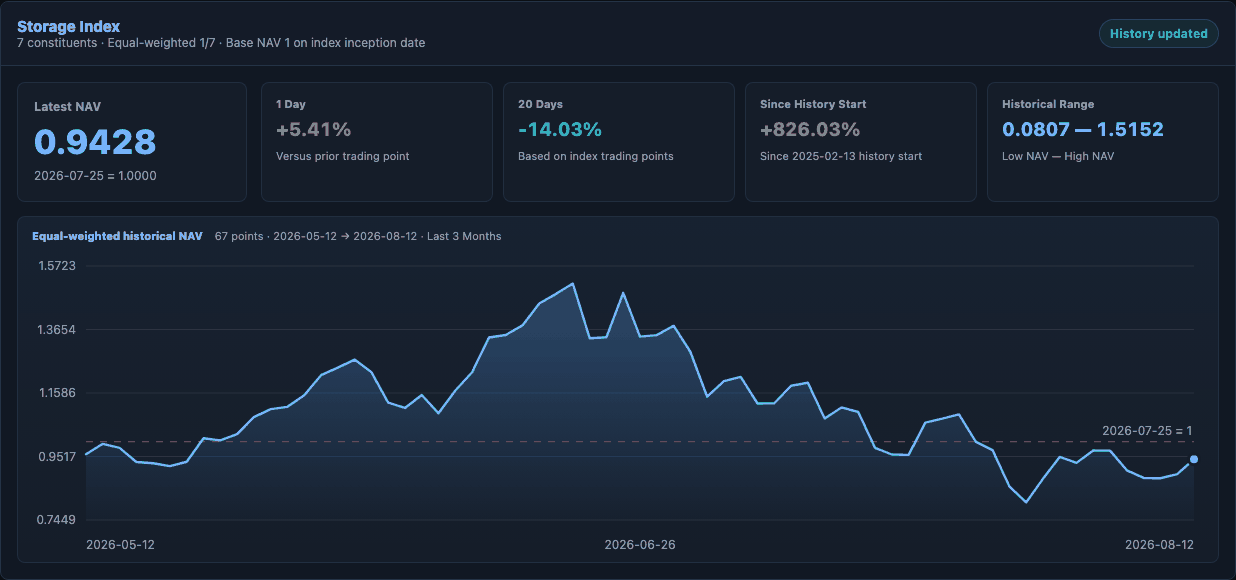The height and width of the screenshot is (580, 1236).
Task: Select the Since History Start card
Action: (861, 142)
